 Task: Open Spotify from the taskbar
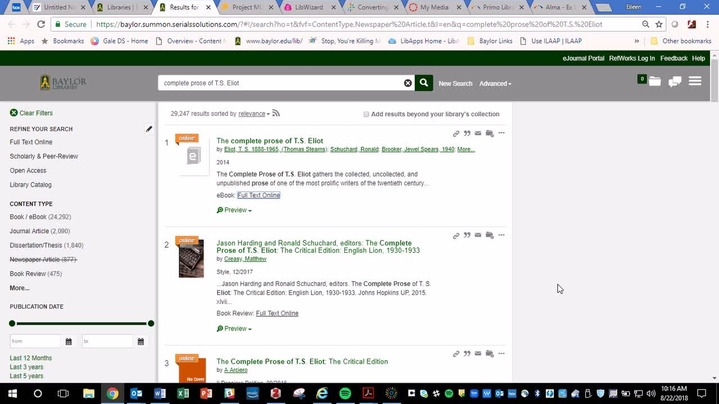click(345, 393)
